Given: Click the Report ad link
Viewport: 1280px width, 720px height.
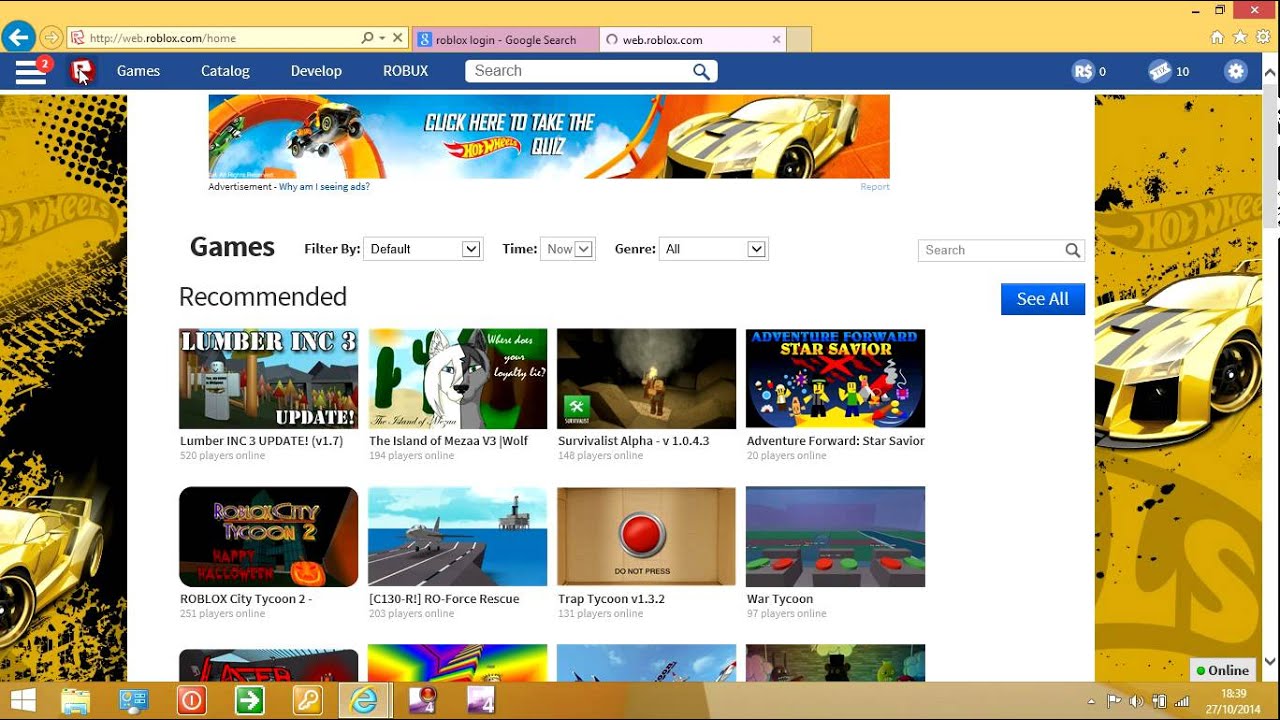Looking at the screenshot, I should point(875,187).
